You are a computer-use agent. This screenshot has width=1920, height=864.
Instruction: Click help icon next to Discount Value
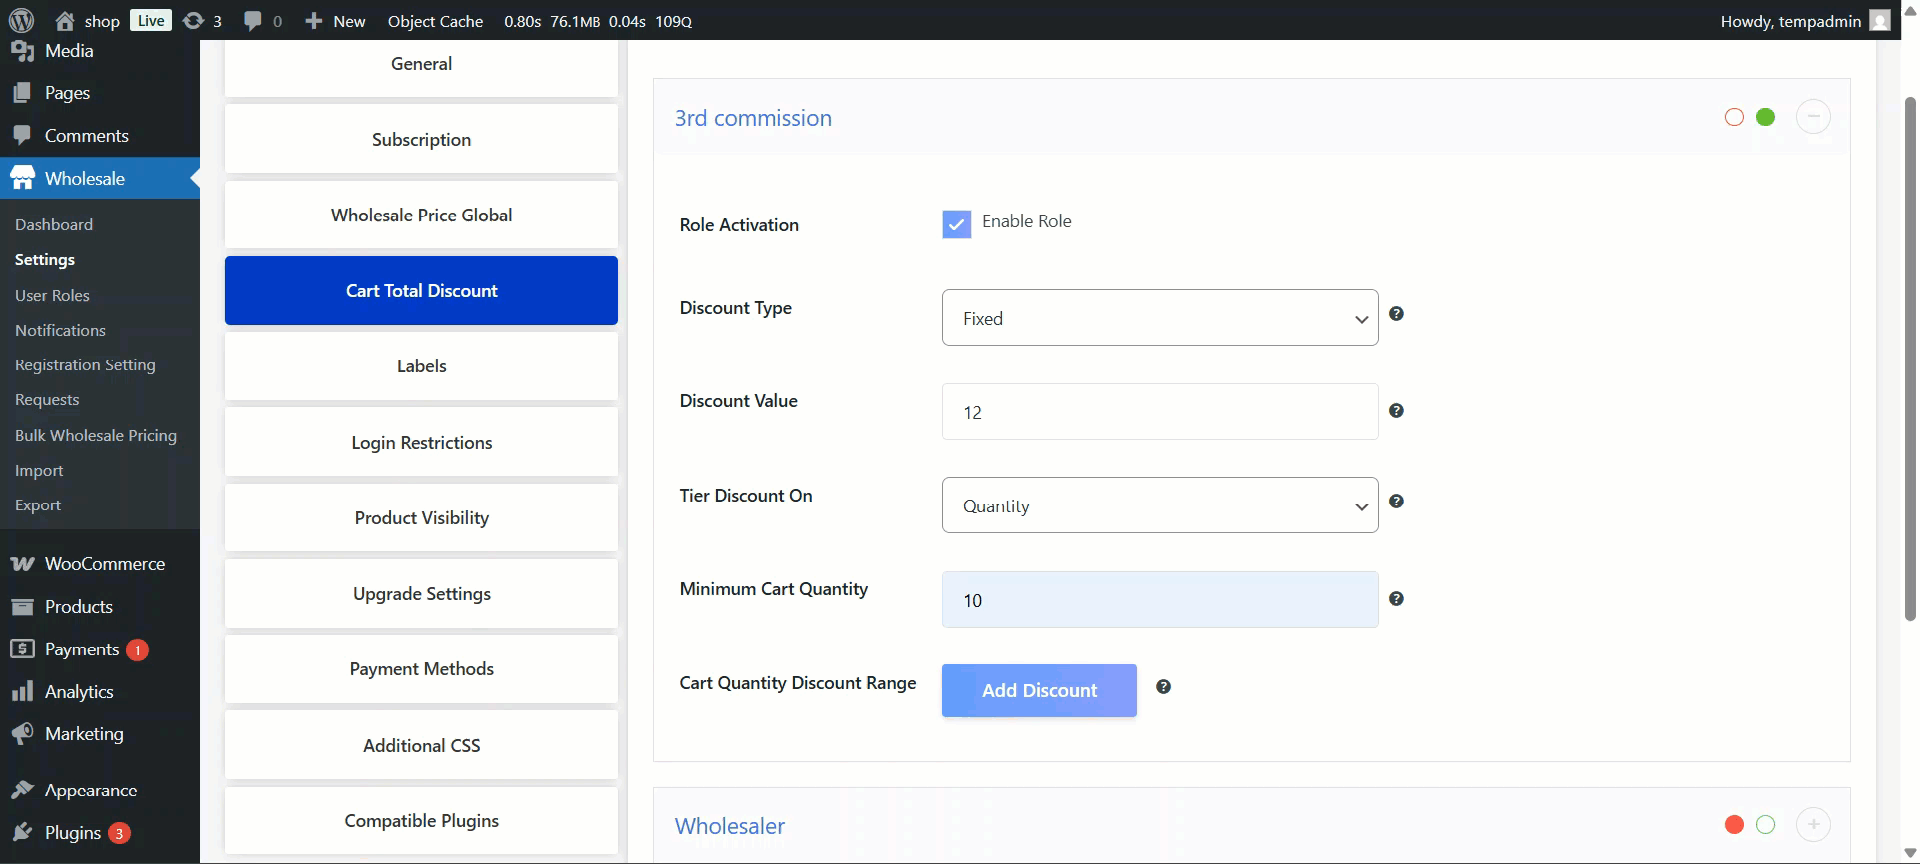coord(1397,411)
